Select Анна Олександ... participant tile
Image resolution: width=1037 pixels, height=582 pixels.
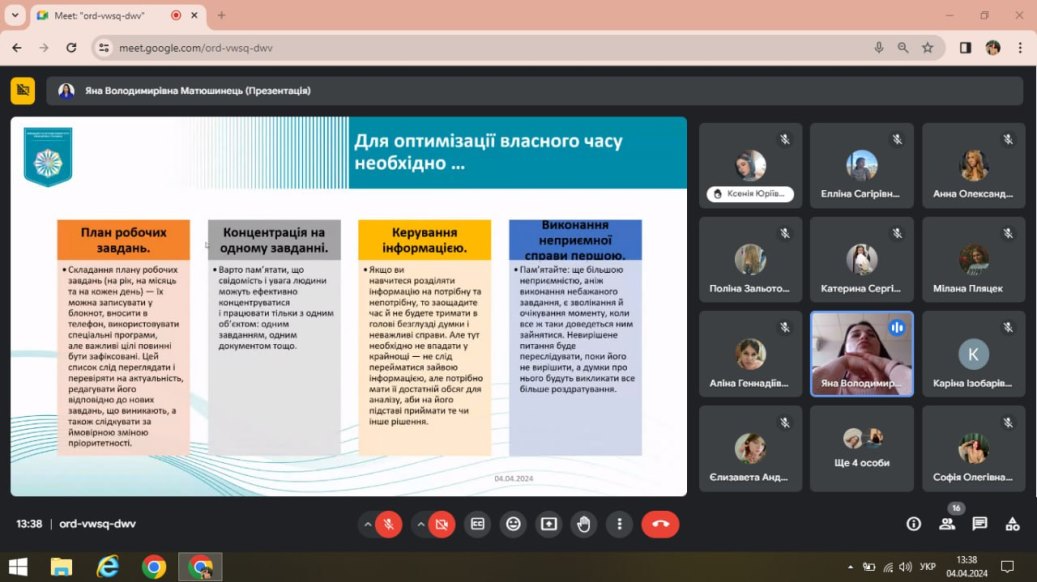pyautogui.click(x=973, y=165)
